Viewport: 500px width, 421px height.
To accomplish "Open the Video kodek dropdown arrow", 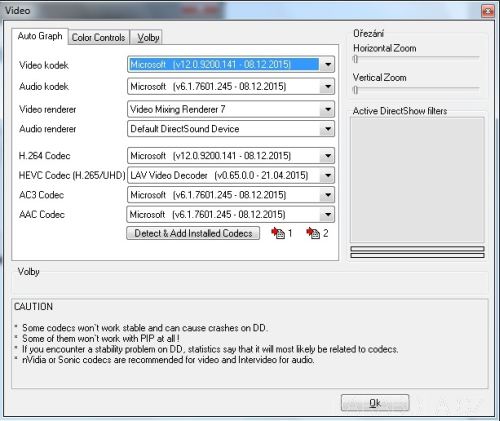I will coord(327,64).
